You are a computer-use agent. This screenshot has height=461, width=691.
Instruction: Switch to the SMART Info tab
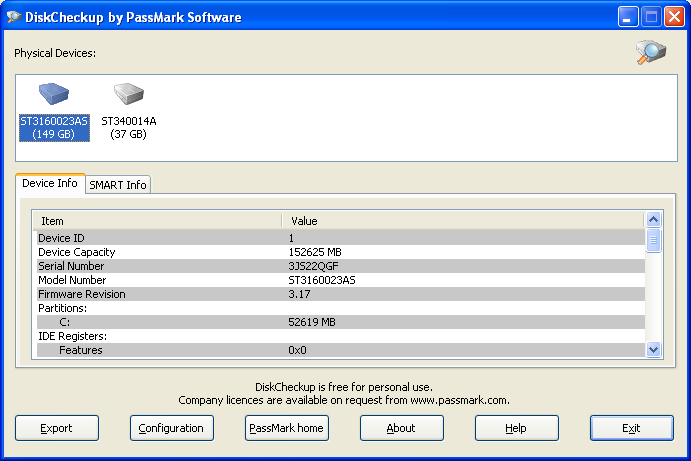coord(118,185)
